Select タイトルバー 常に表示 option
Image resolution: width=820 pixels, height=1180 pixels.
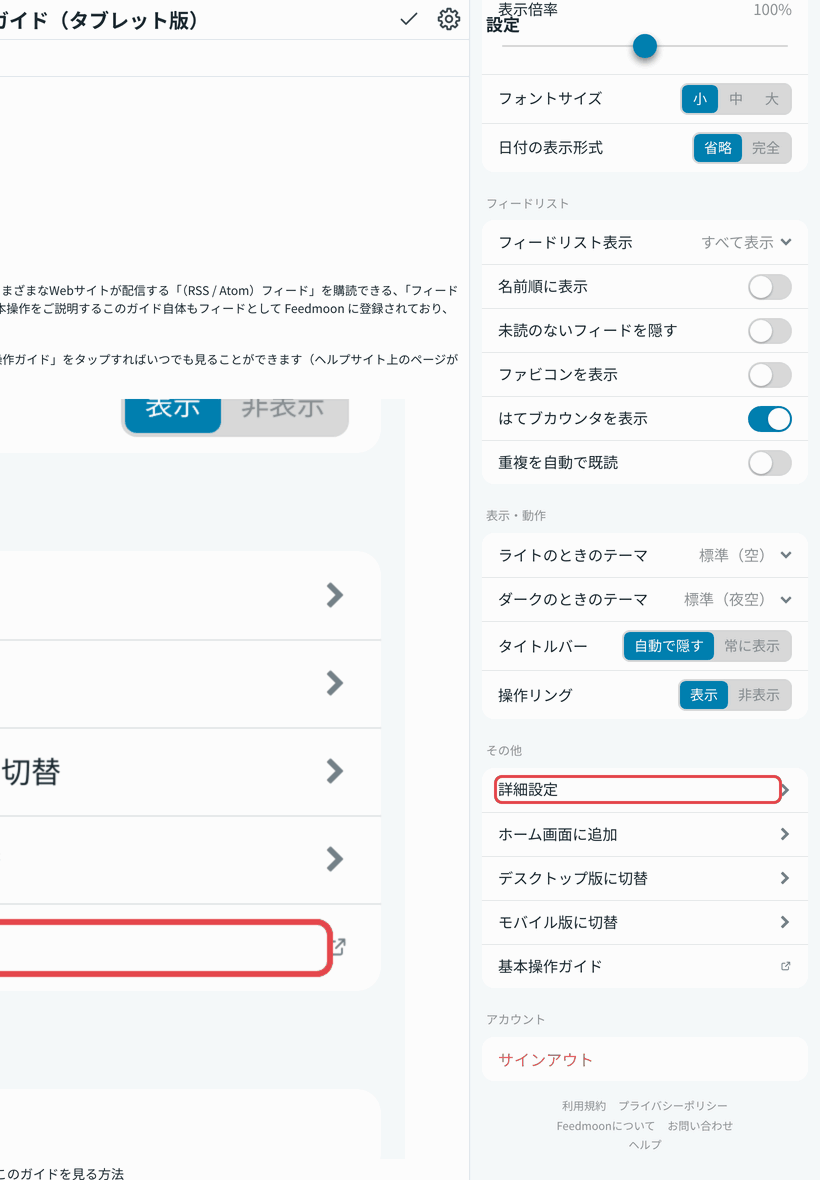coord(752,646)
